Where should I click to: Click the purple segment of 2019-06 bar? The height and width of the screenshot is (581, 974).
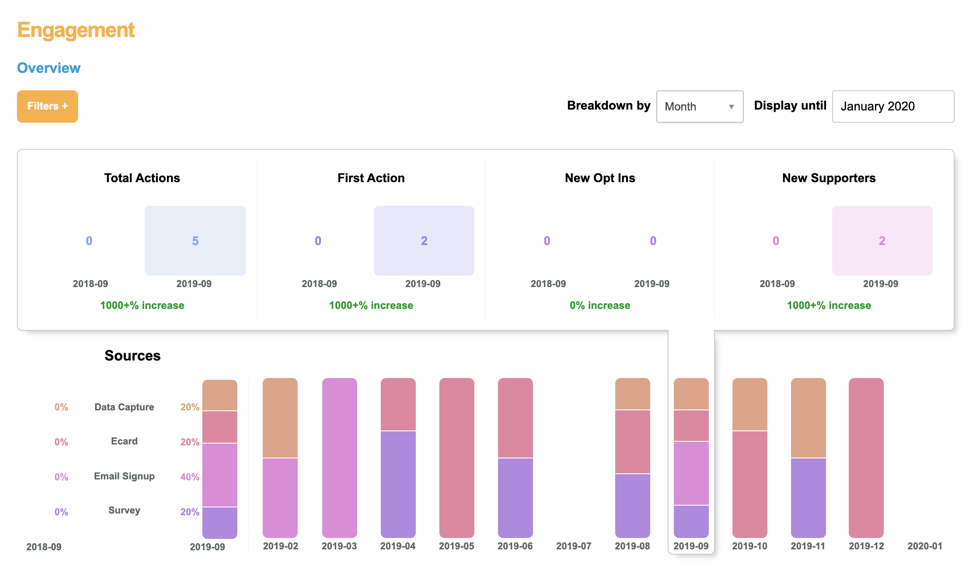click(515, 497)
